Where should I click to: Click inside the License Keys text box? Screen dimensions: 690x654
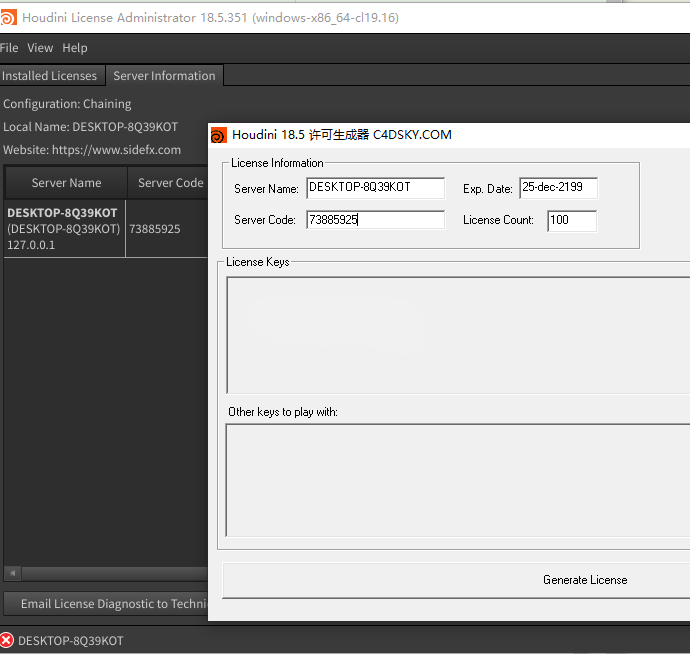[458, 335]
